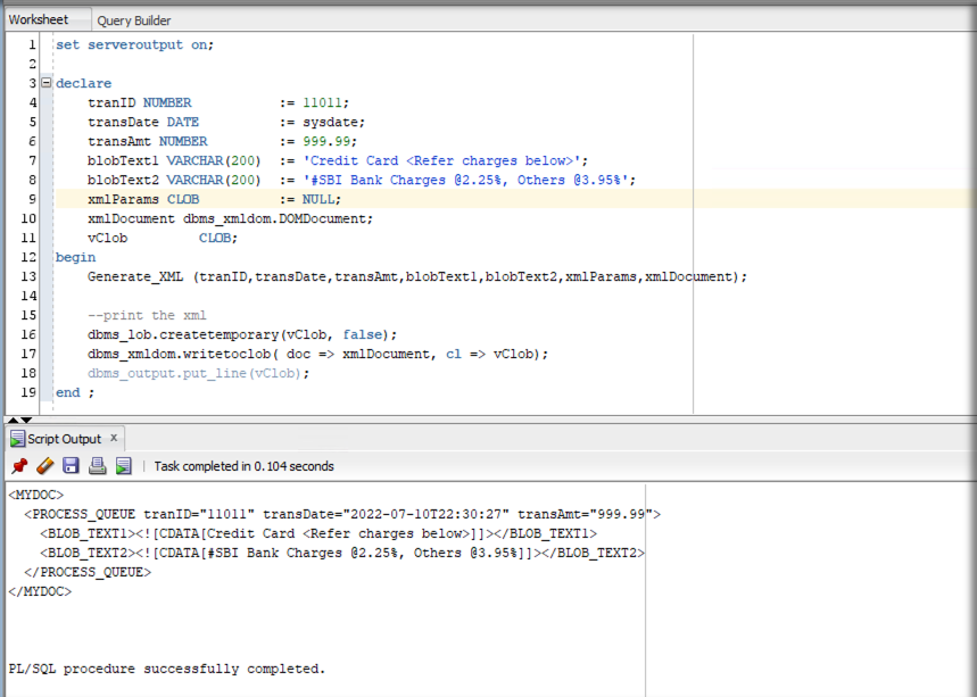Viewport: 977px width, 697px height.
Task: Click 'dbms_lob.createtemporary' on line 16
Action: pyautogui.click(x=183, y=334)
